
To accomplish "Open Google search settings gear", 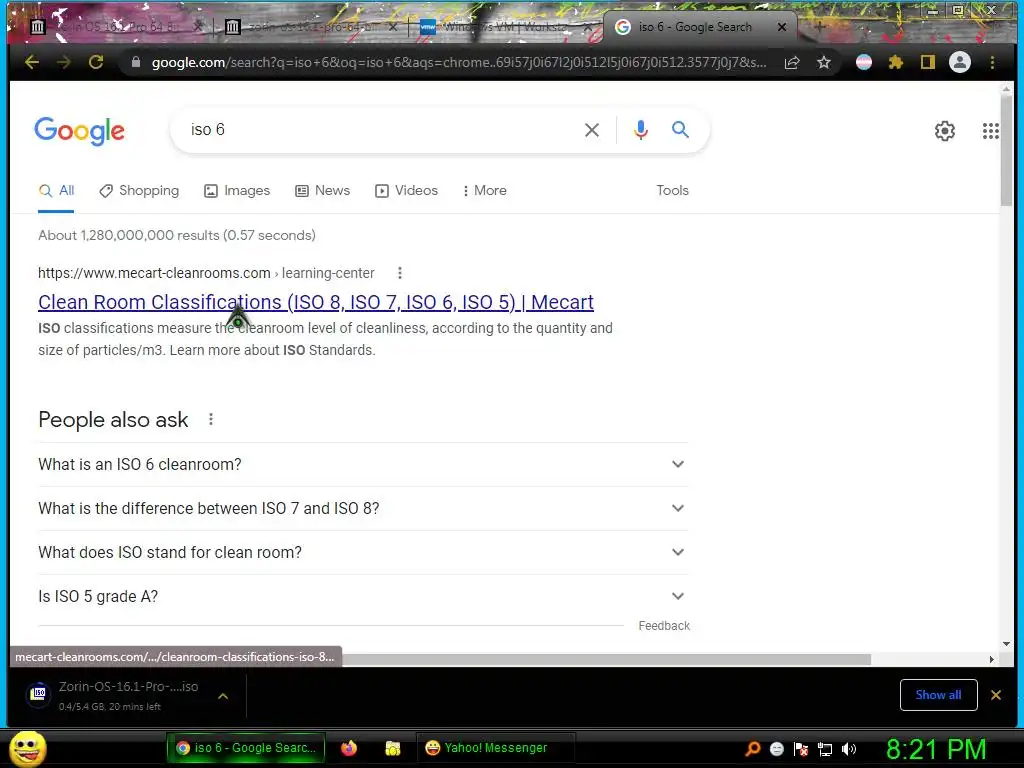I will click(944, 131).
